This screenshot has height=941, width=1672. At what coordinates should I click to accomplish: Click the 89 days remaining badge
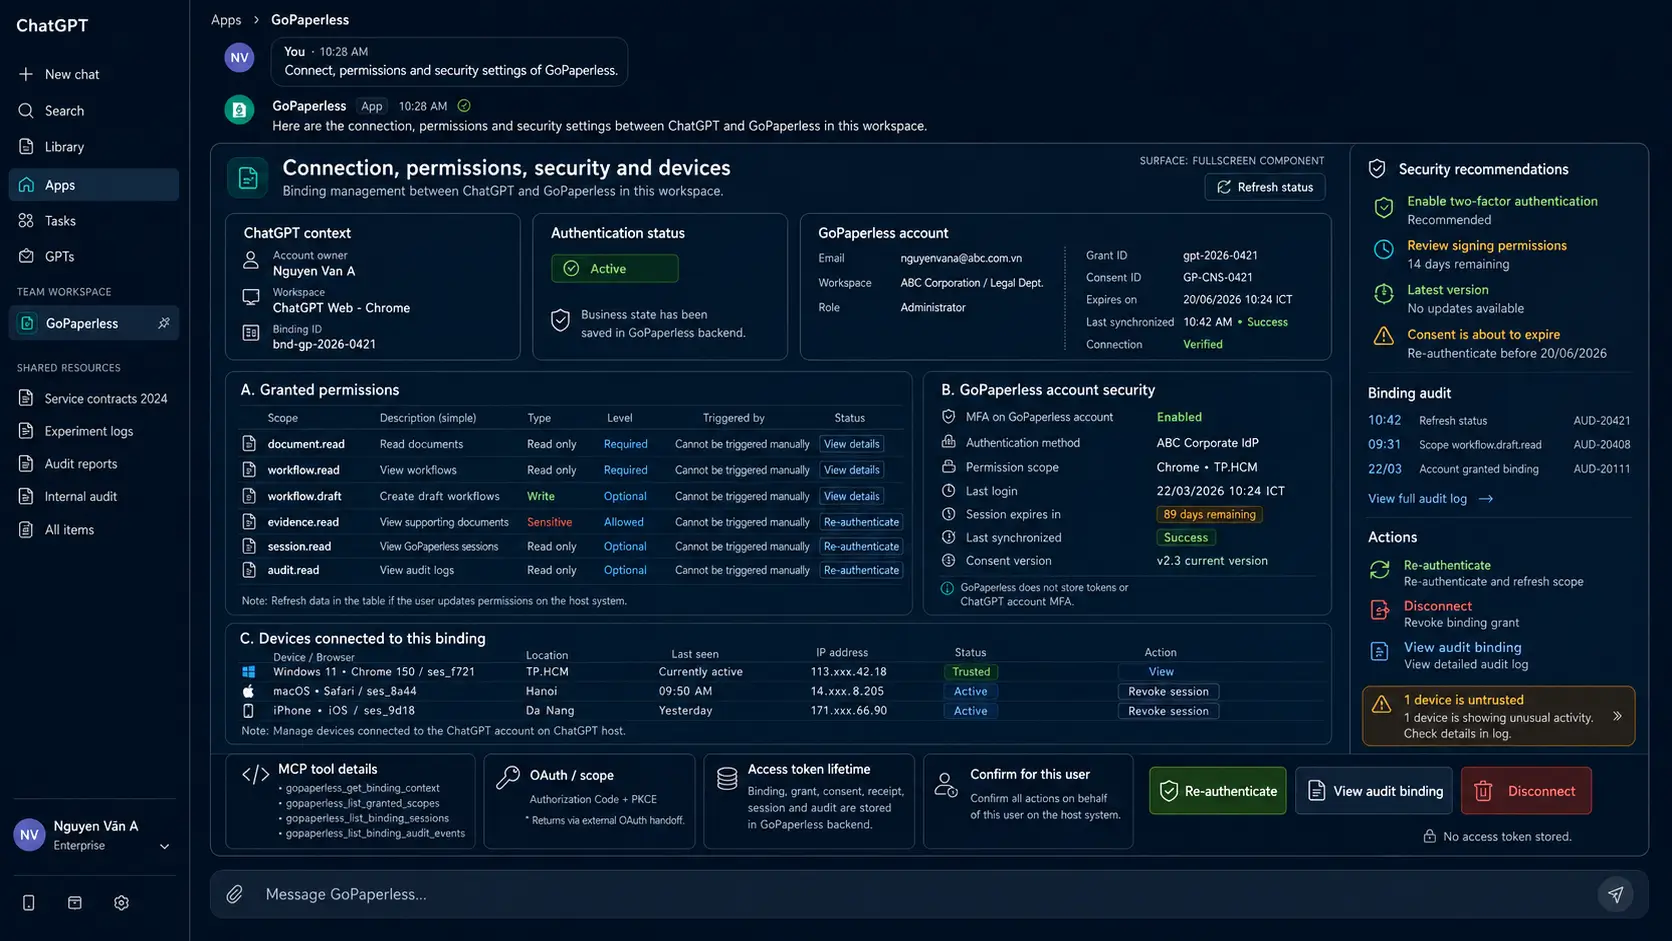[1209, 514]
